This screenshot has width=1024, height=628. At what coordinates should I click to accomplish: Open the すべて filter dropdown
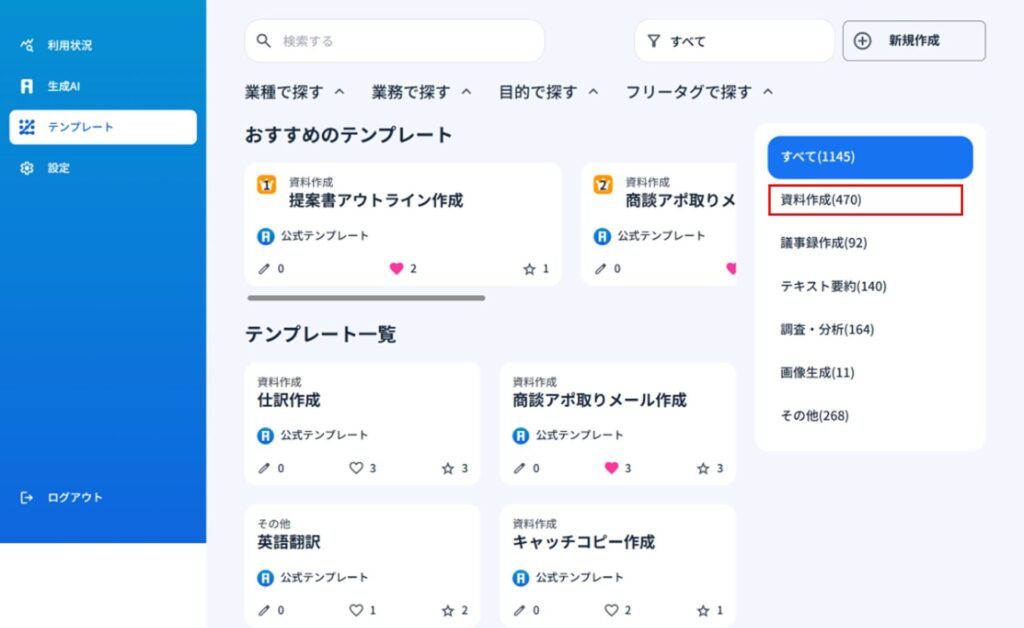click(x=734, y=41)
